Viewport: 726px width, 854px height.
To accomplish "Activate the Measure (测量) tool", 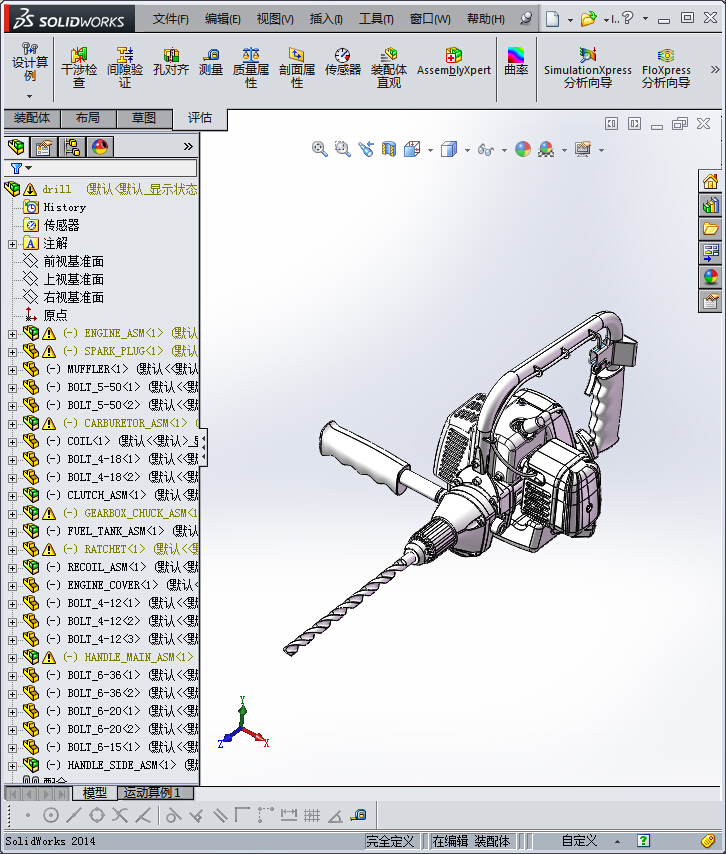I will [211, 62].
